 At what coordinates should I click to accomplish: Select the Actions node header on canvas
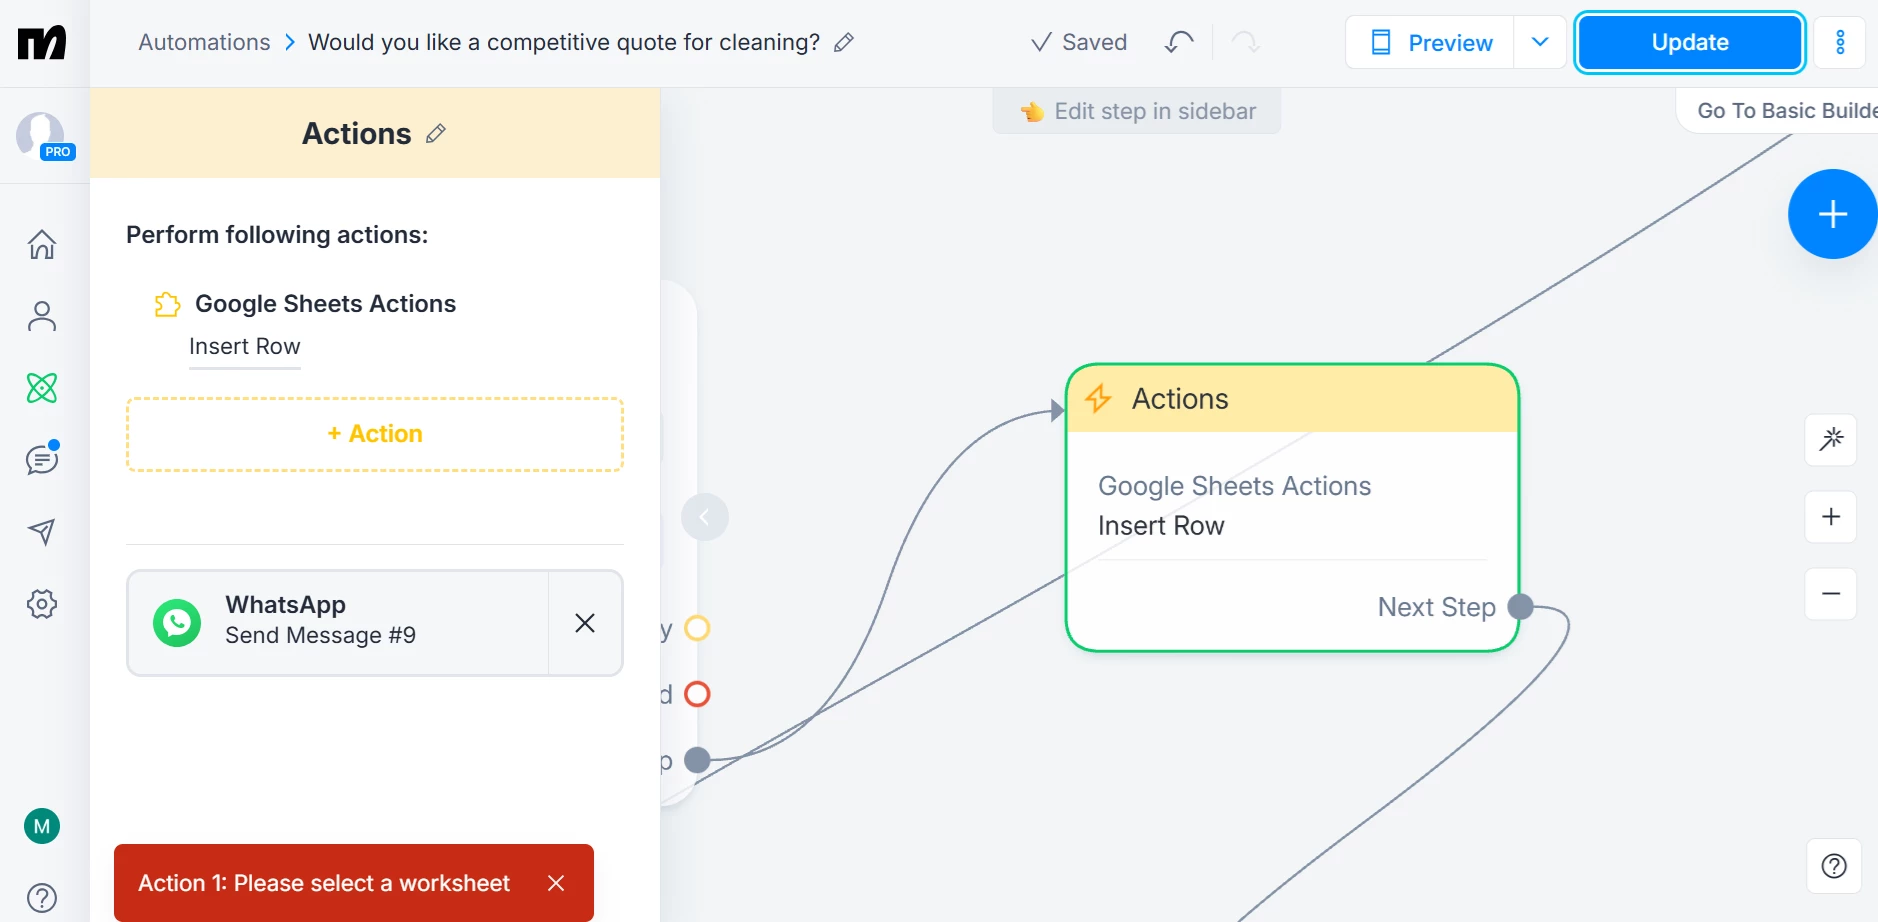point(1292,399)
